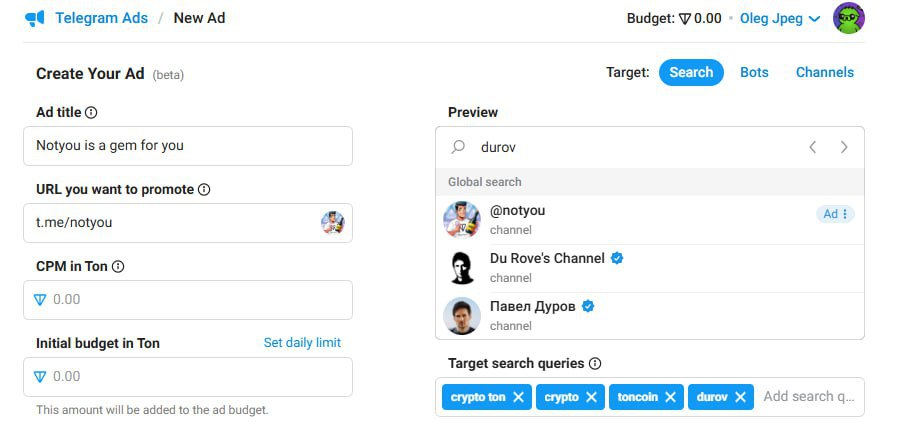The width and height of the screenshot is (897, 422).
Task: Focus the Initial budget in Ton input
Action: click(x=188, y=377)
